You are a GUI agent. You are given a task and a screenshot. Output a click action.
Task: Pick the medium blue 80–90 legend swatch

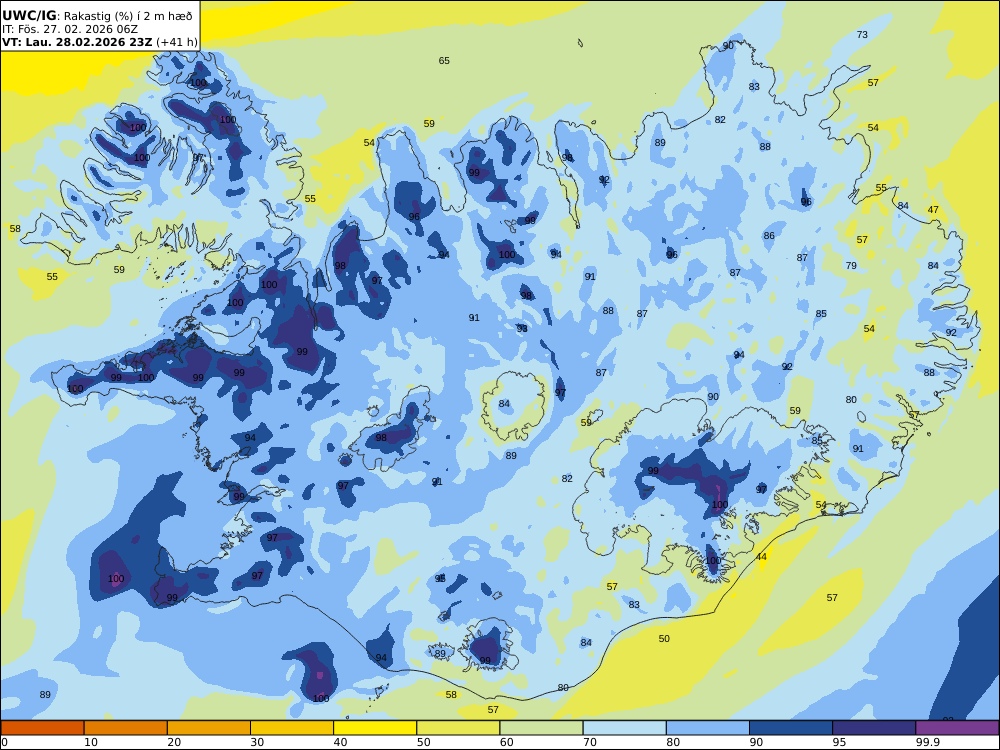coord(708,728)
